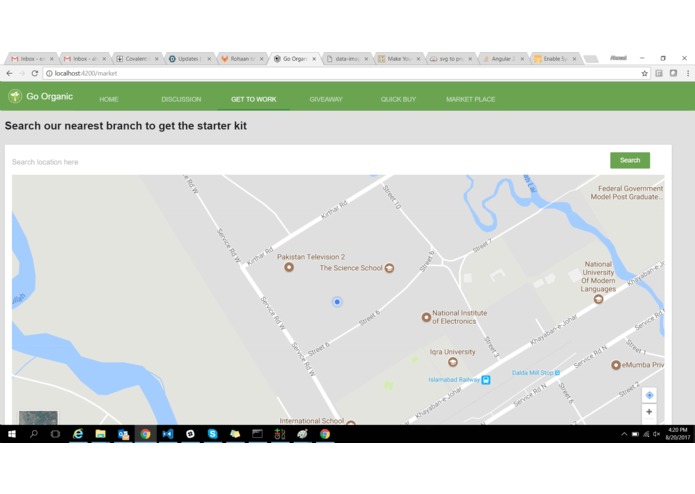Show hidden system tray icons
Image resolution: width=695 pixels, height=494 pixels.
click(x=624, y=434)
